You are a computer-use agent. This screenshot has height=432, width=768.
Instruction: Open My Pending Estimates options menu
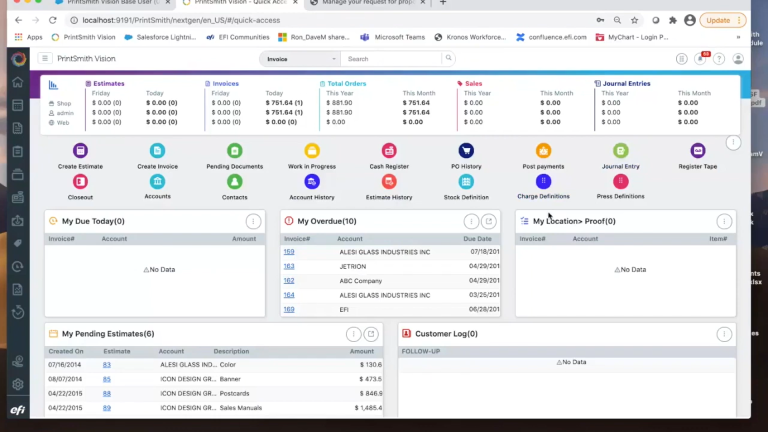353,334
